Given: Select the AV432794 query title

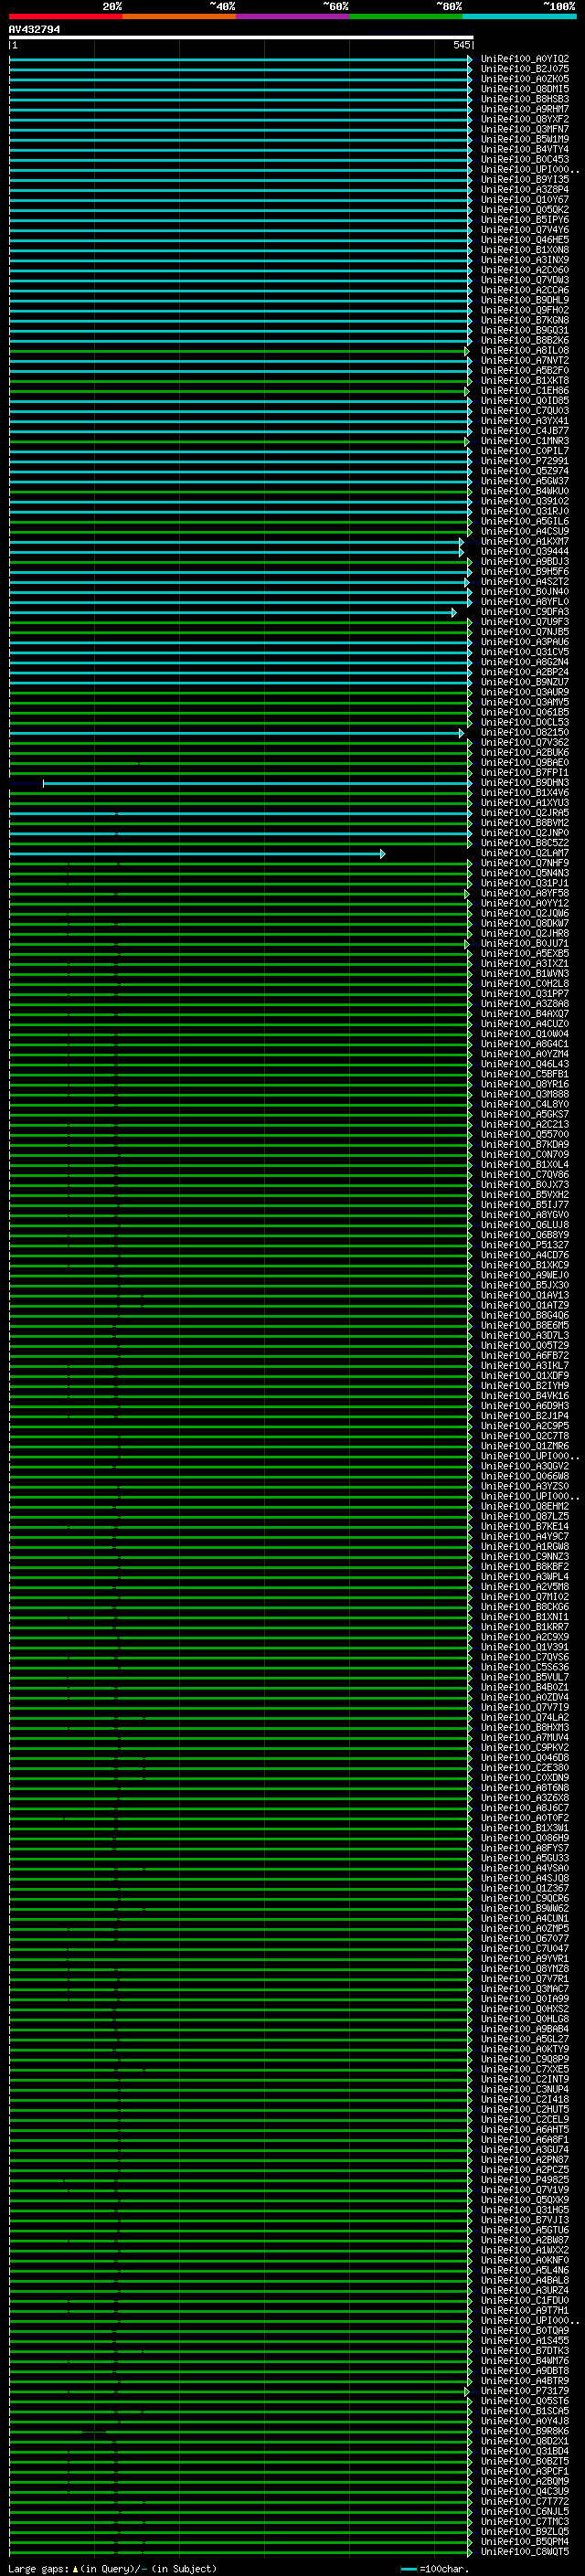Looking at the screenshot, I should pyautogui.click(x=35, y=29).
